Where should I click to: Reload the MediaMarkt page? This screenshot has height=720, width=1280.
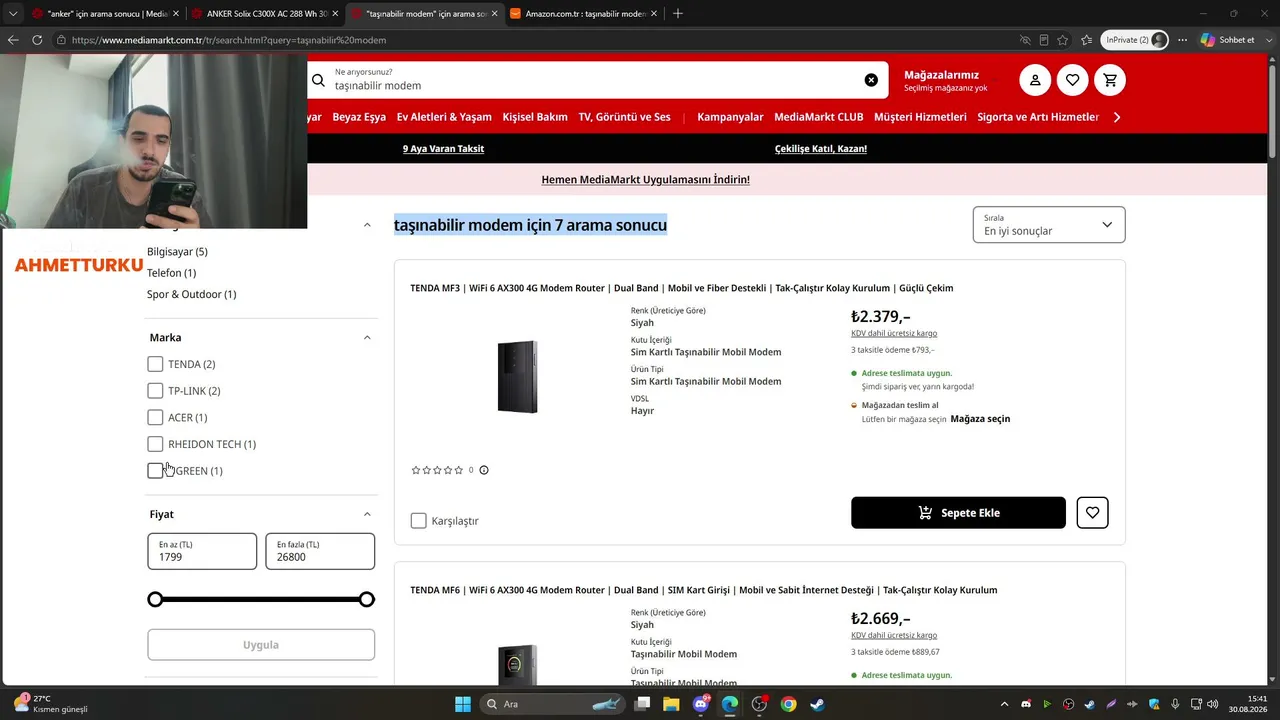(37, 40)
